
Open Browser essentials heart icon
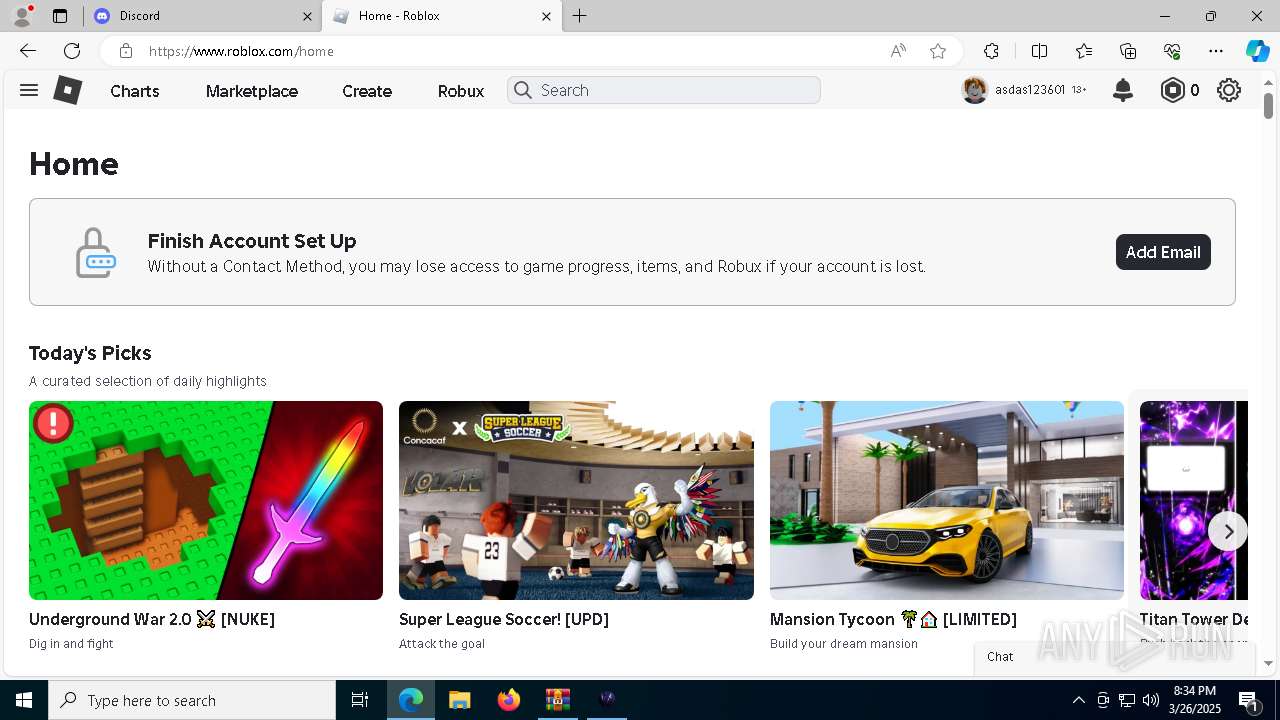[1172, 51]
